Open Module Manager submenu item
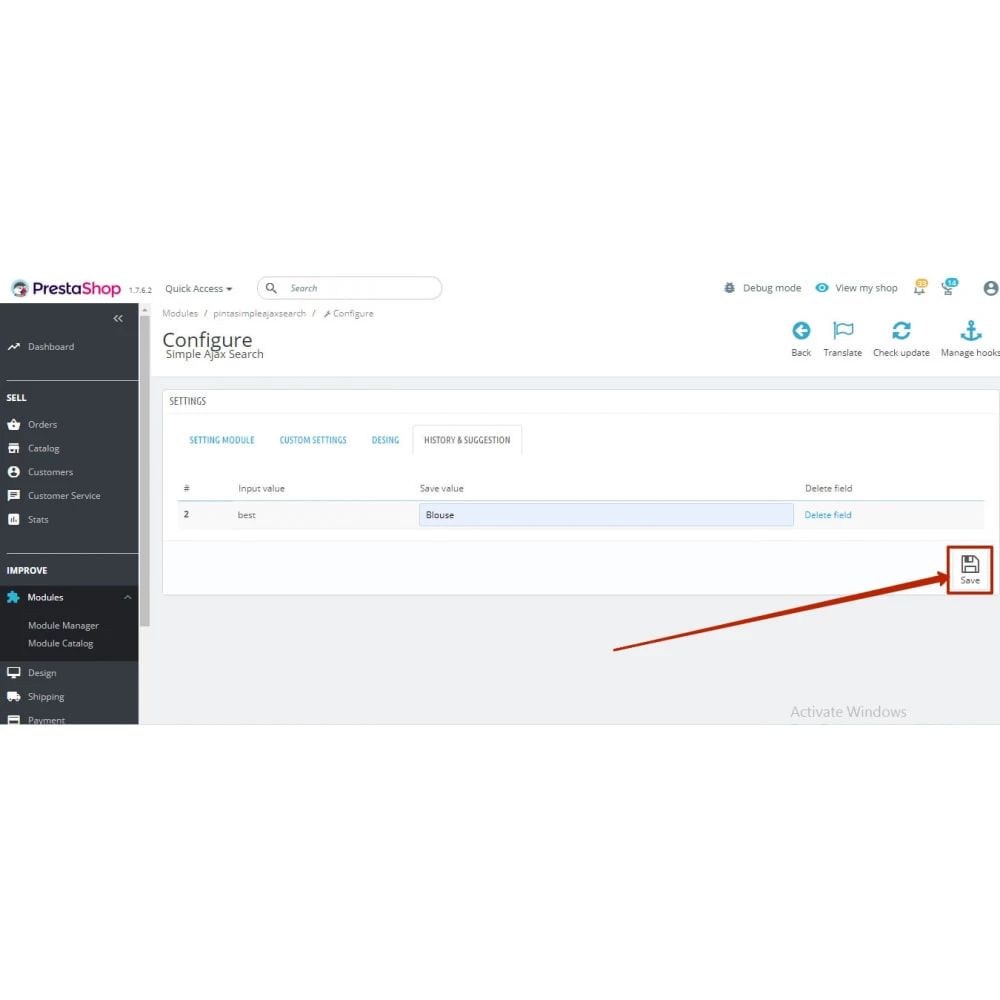Image resolution: width=1000 pixels, height=1000 pixels. point(63,626)
